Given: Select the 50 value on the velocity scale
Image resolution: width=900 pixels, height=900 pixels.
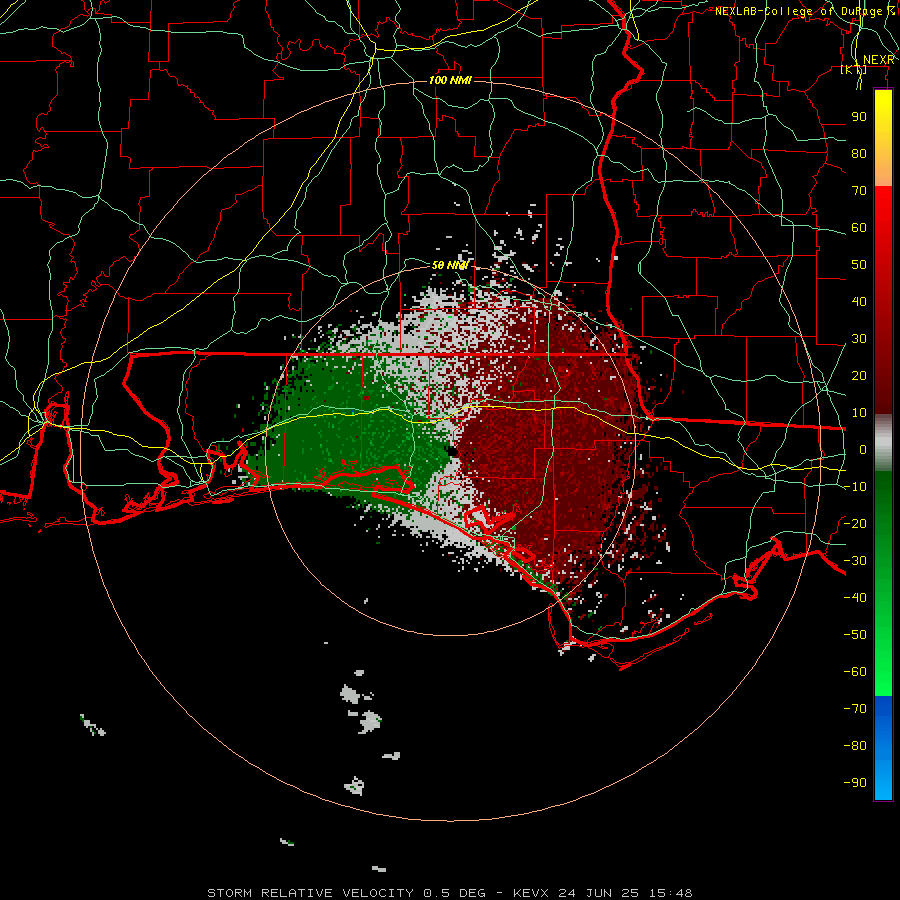Looking at the screenshot, I should point(859,265).
